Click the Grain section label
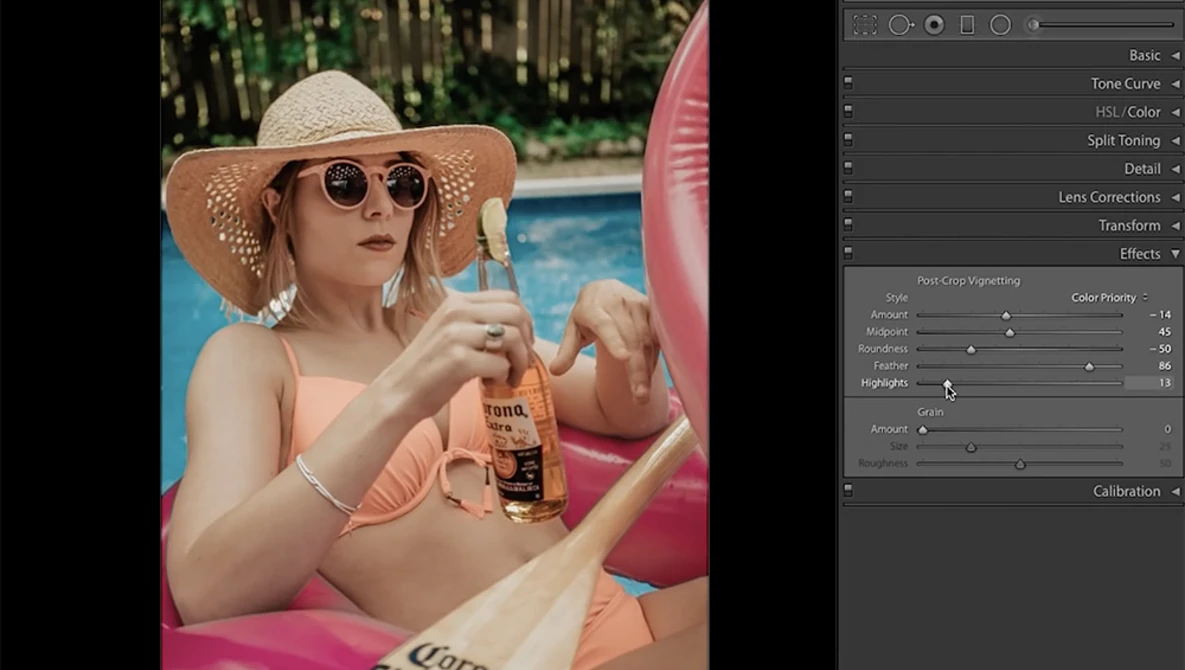 930,412
